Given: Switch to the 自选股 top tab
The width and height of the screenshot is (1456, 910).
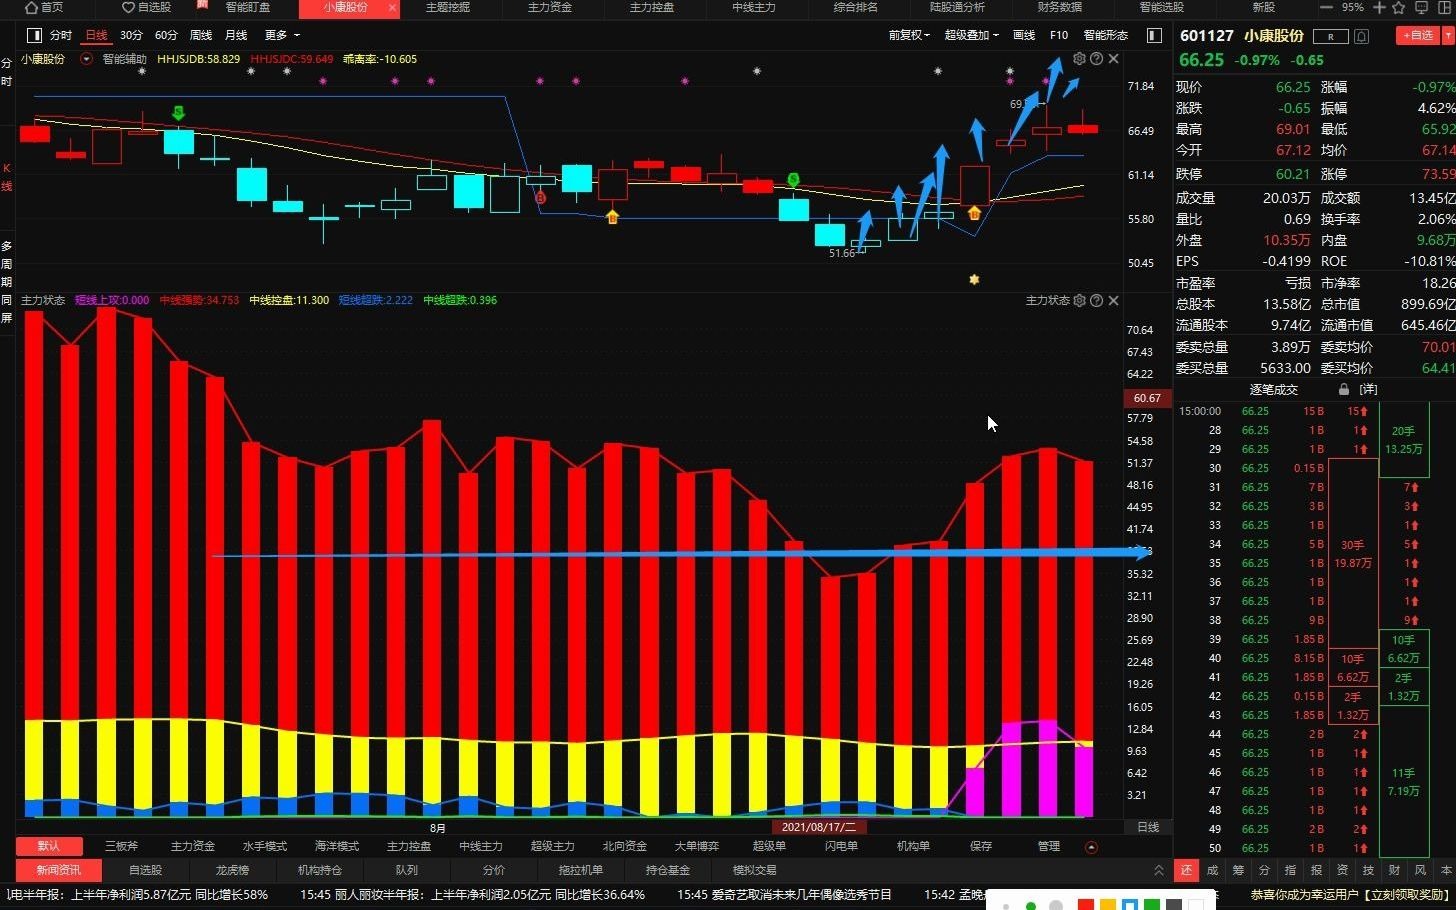Looking at the screenshot, I should (x=146, y=7).
